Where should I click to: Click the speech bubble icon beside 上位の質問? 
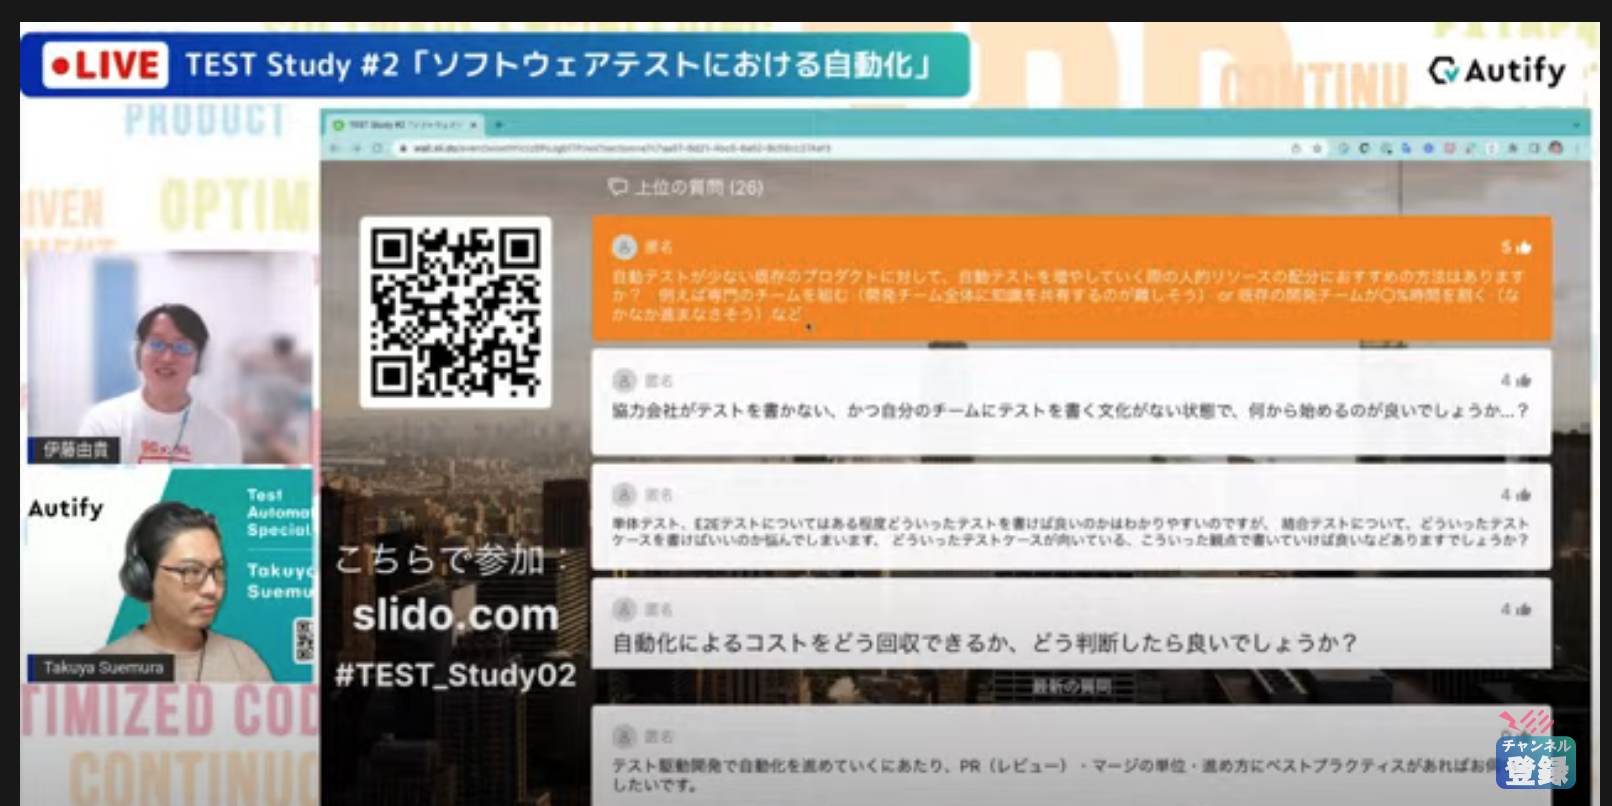618,187
